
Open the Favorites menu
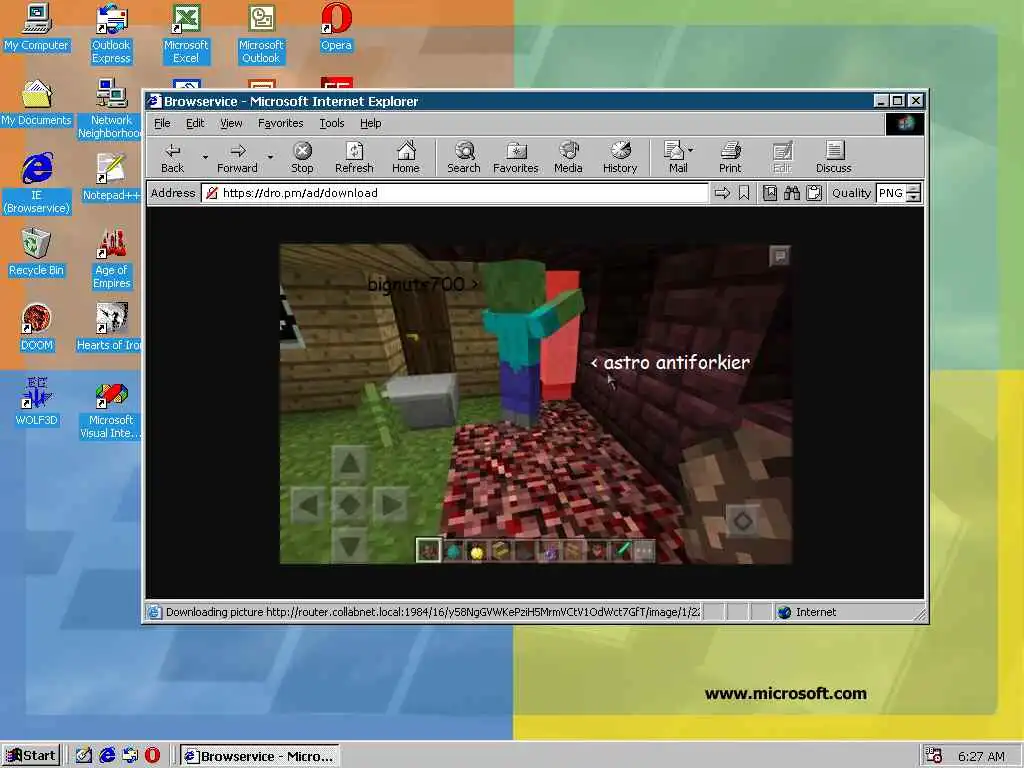(280, 123)
